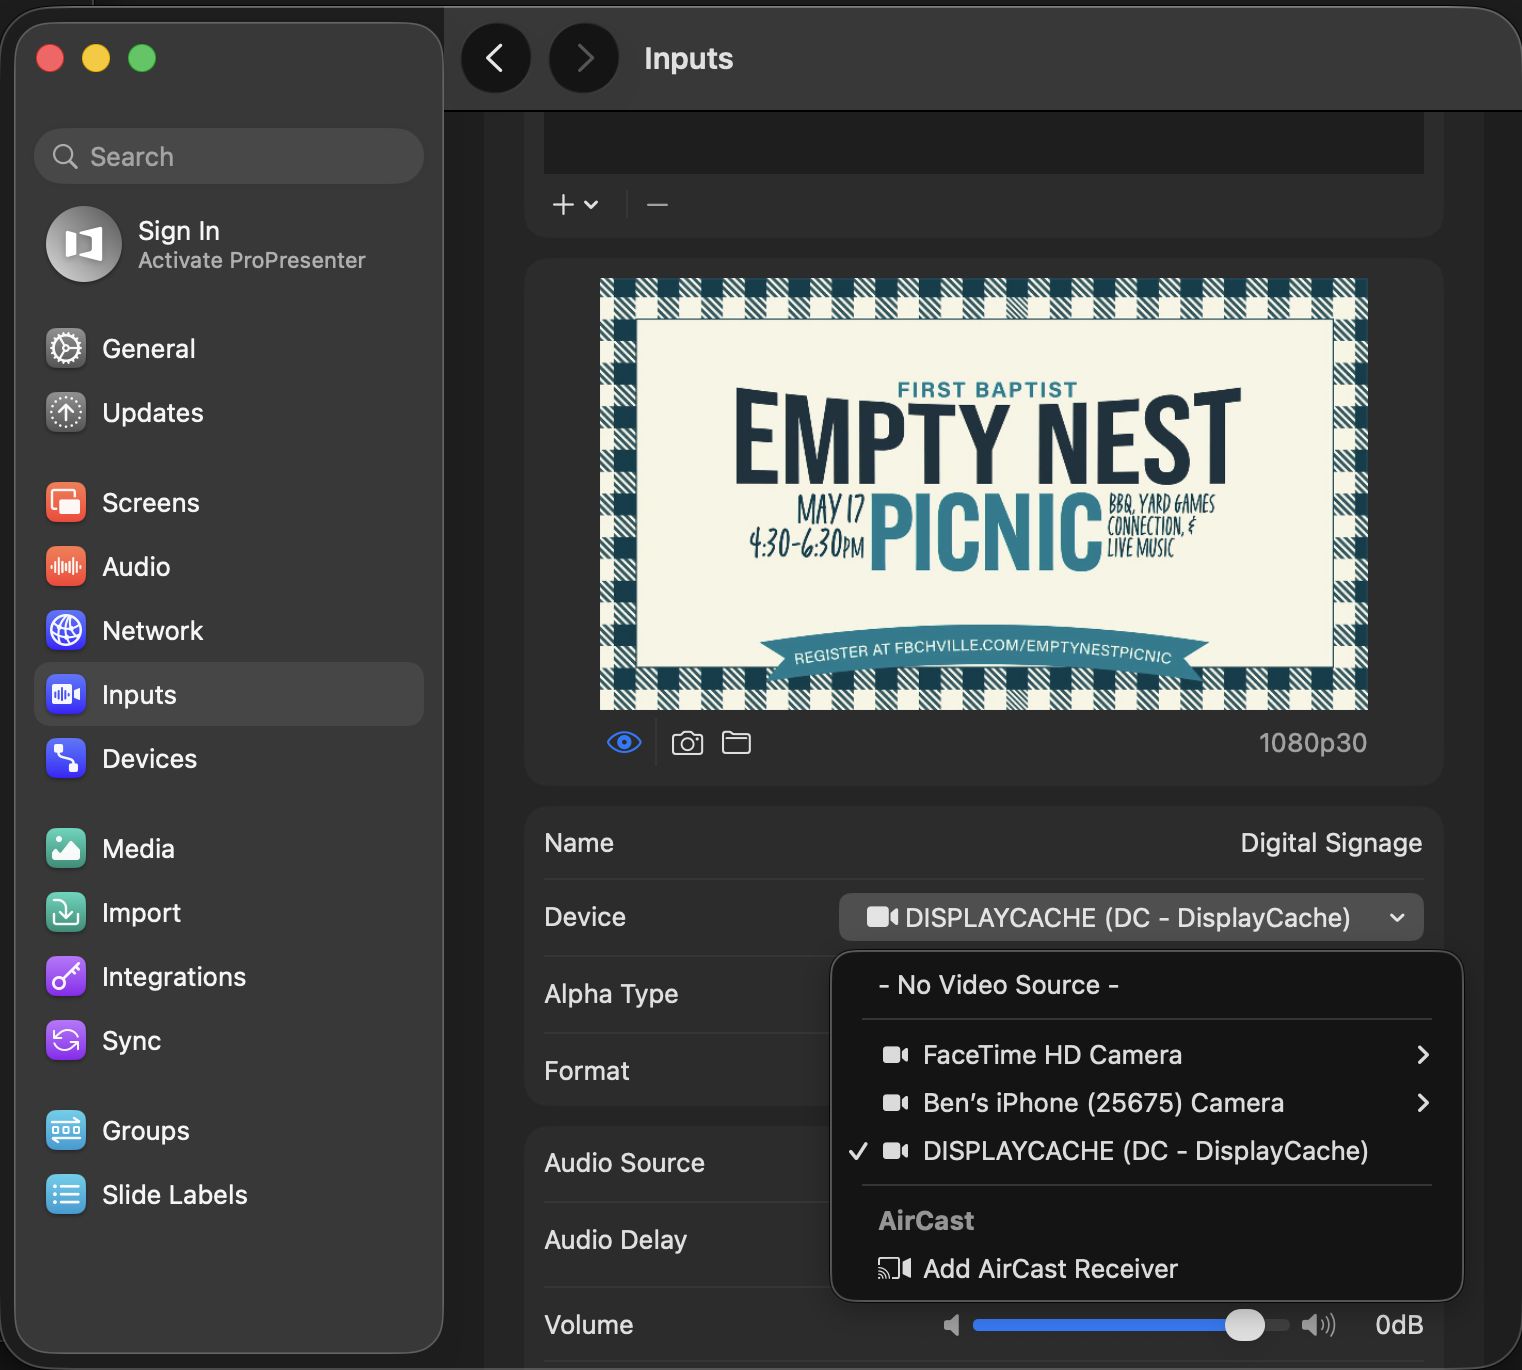Click the Integrations key icon
Screen dimensions: 1522x1370
coord(66,976)
